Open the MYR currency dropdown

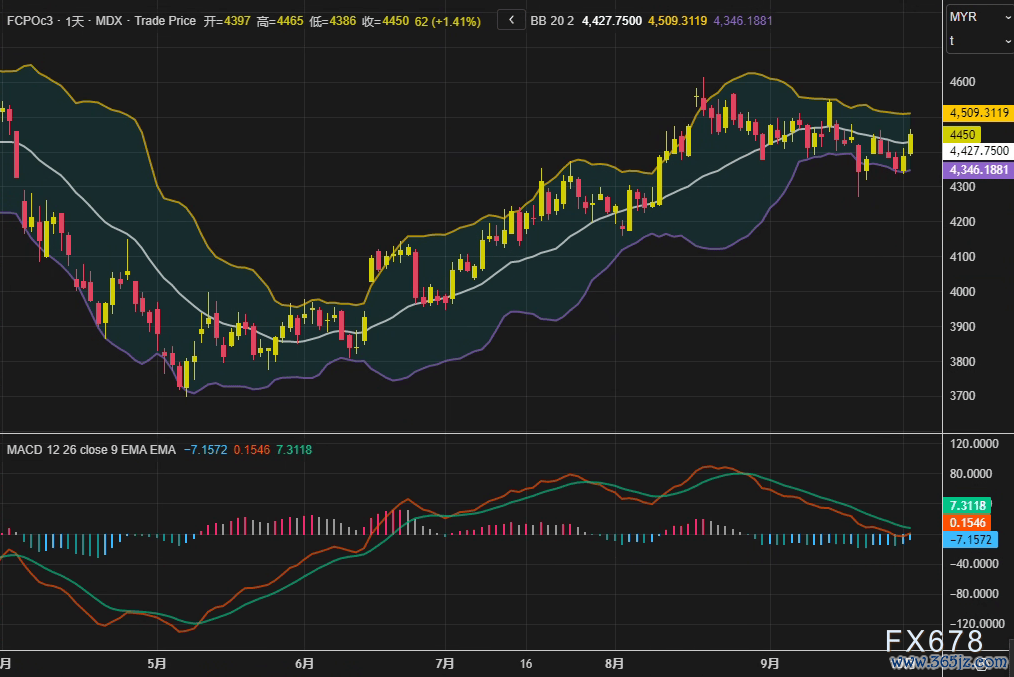click(x=979, y=17)
